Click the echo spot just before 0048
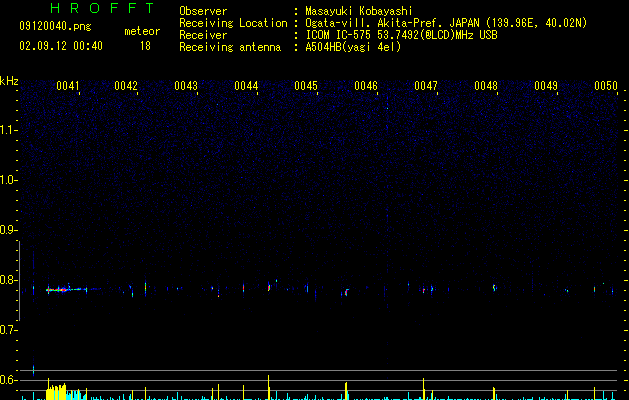This screenshot has width=629, height=400. (x=495, y=287)
